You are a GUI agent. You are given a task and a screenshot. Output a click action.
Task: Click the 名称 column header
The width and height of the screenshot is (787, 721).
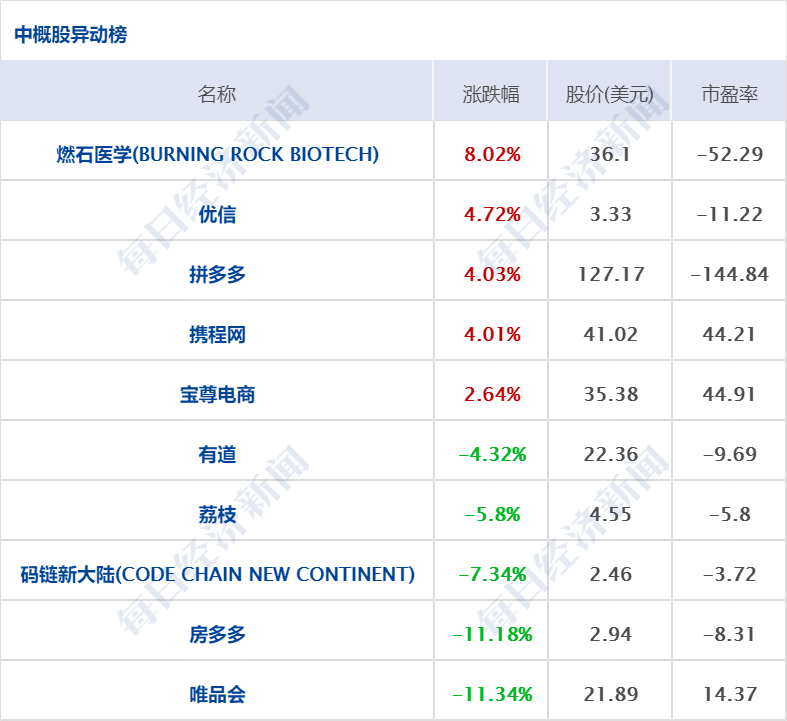217,94
